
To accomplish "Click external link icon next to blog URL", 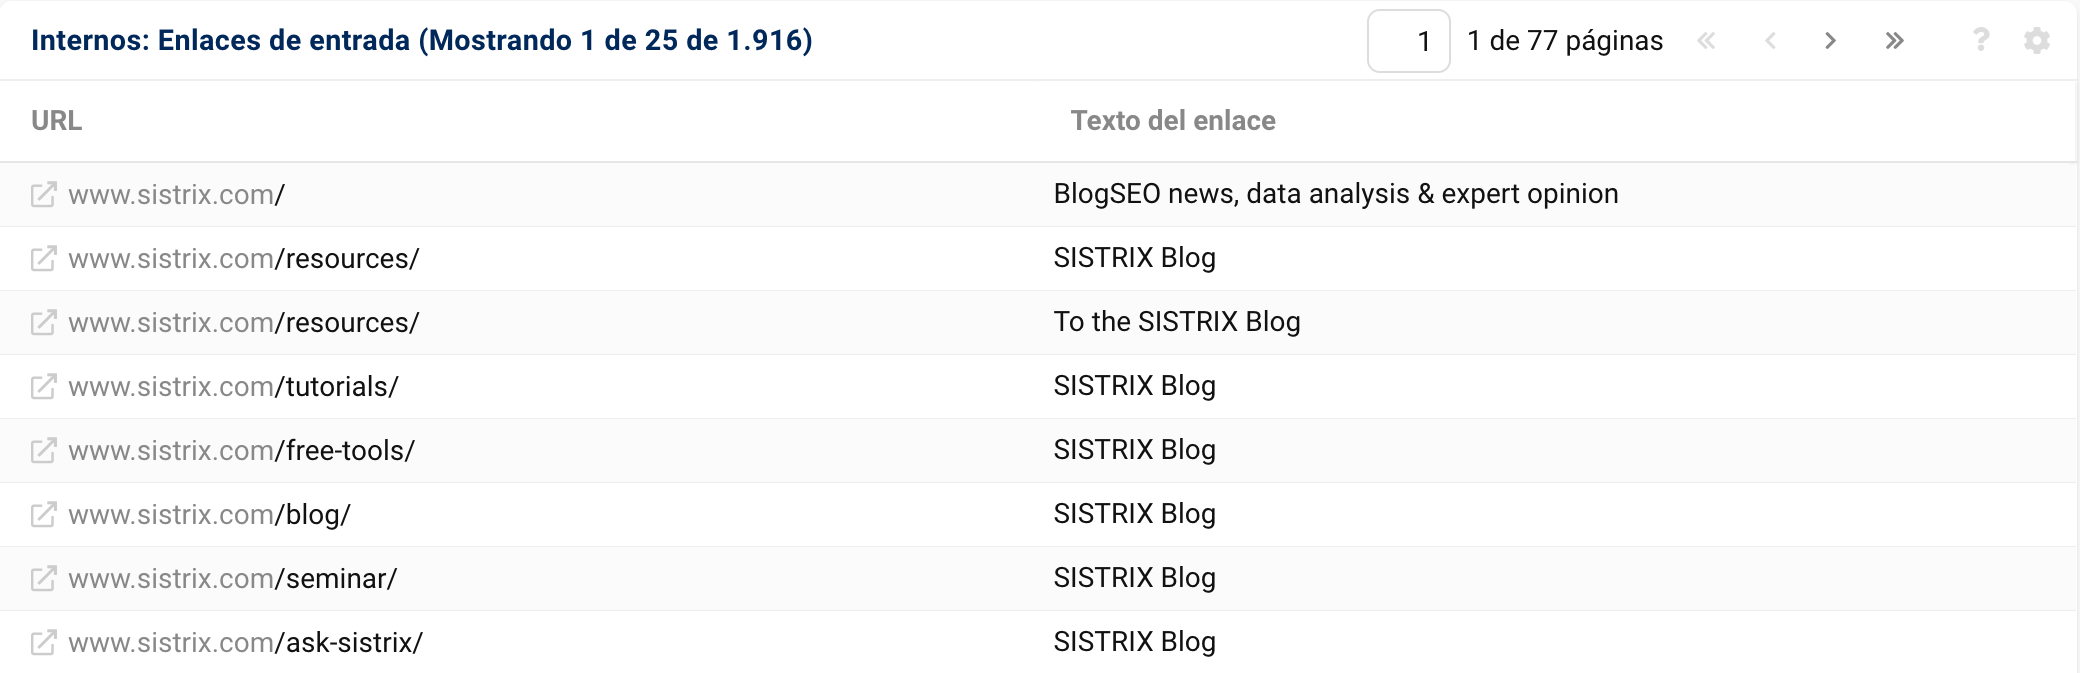I will (x=43, y=514).
